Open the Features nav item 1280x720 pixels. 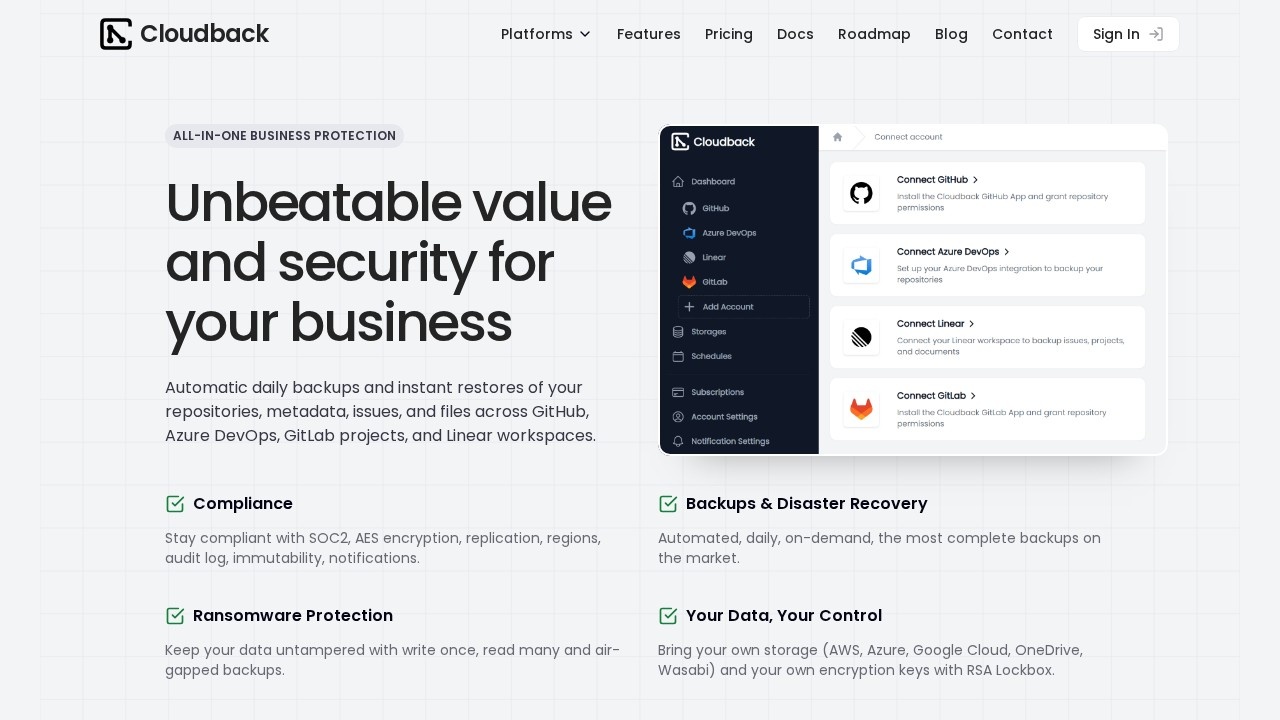pos(649,34)
